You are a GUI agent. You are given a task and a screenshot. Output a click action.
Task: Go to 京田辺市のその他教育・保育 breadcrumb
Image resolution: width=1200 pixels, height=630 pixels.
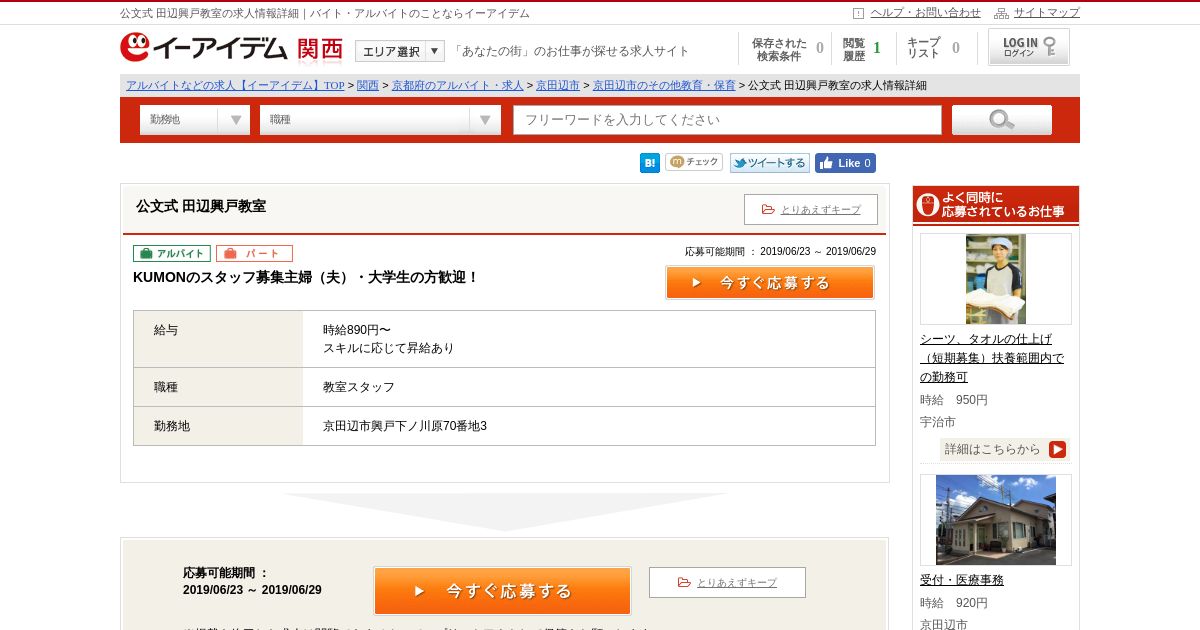coord(664,86)
